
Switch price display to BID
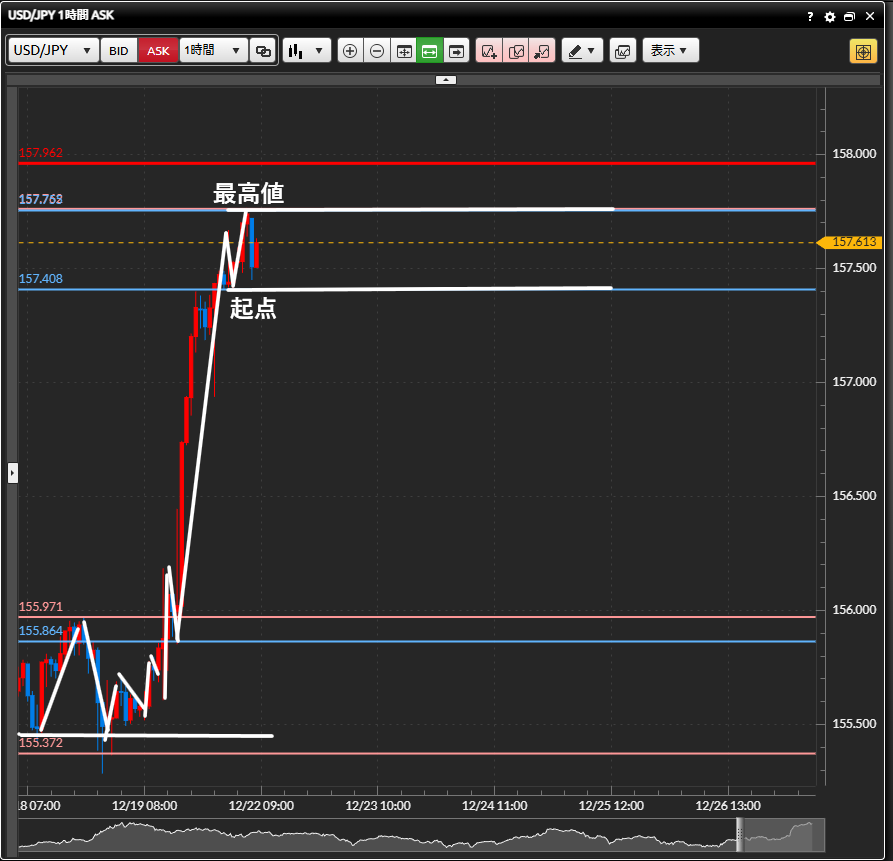click(119, 51)
